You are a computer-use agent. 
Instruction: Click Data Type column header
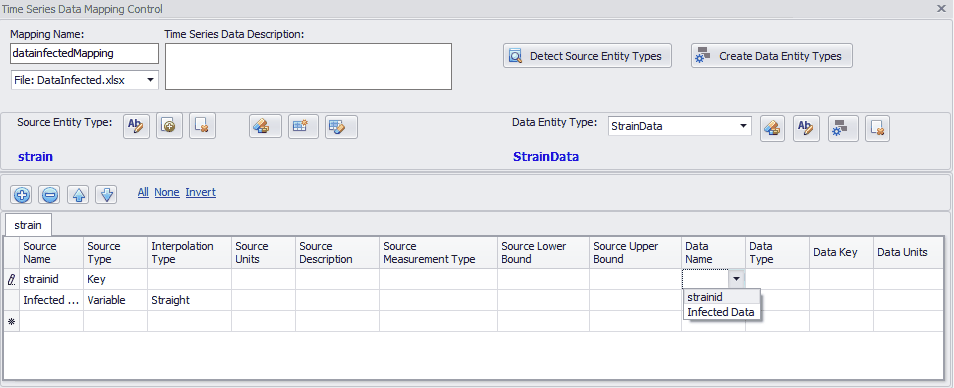(778, 252)
